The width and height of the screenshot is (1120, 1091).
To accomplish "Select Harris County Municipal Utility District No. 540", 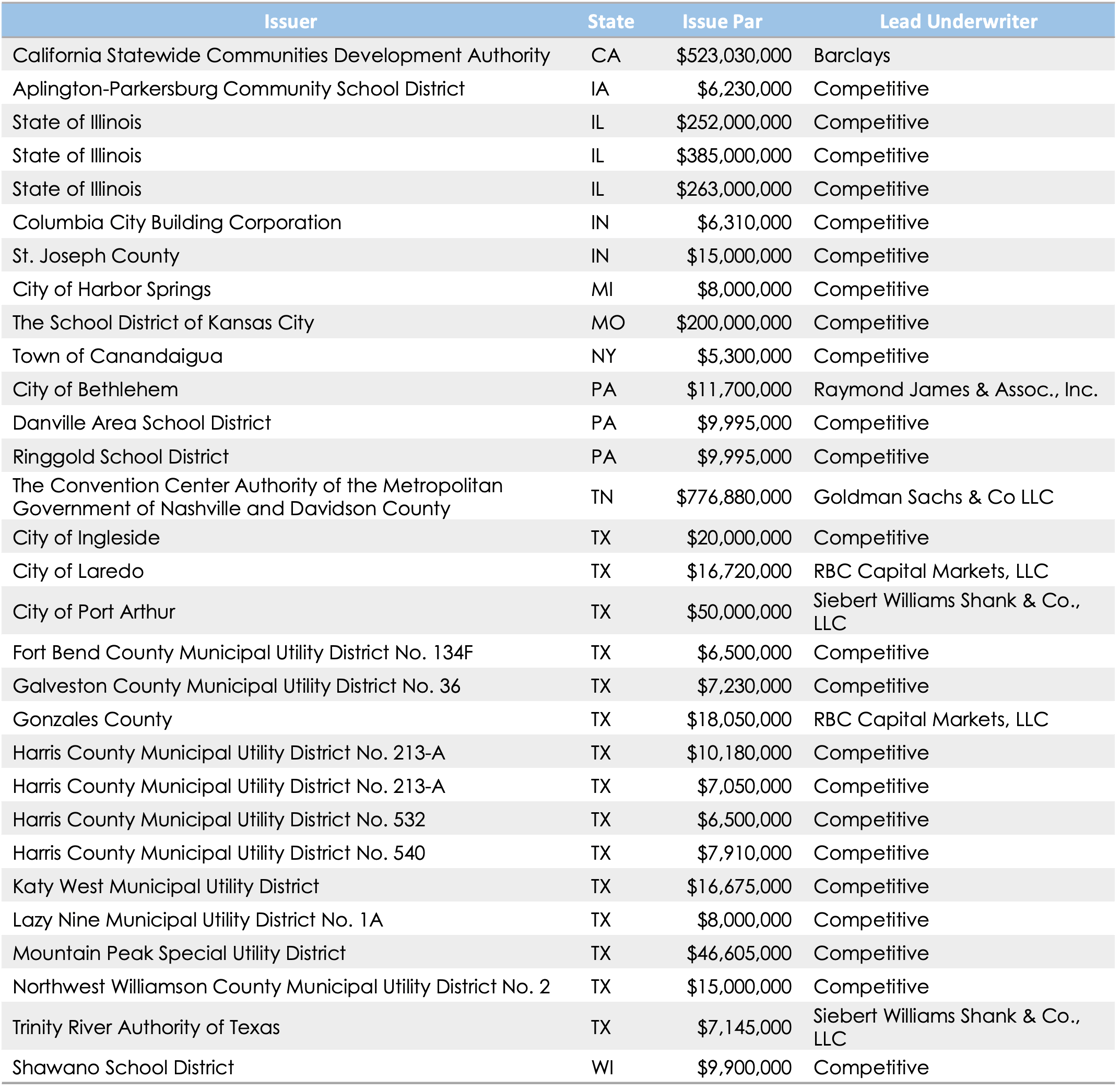I will point(219,853).
